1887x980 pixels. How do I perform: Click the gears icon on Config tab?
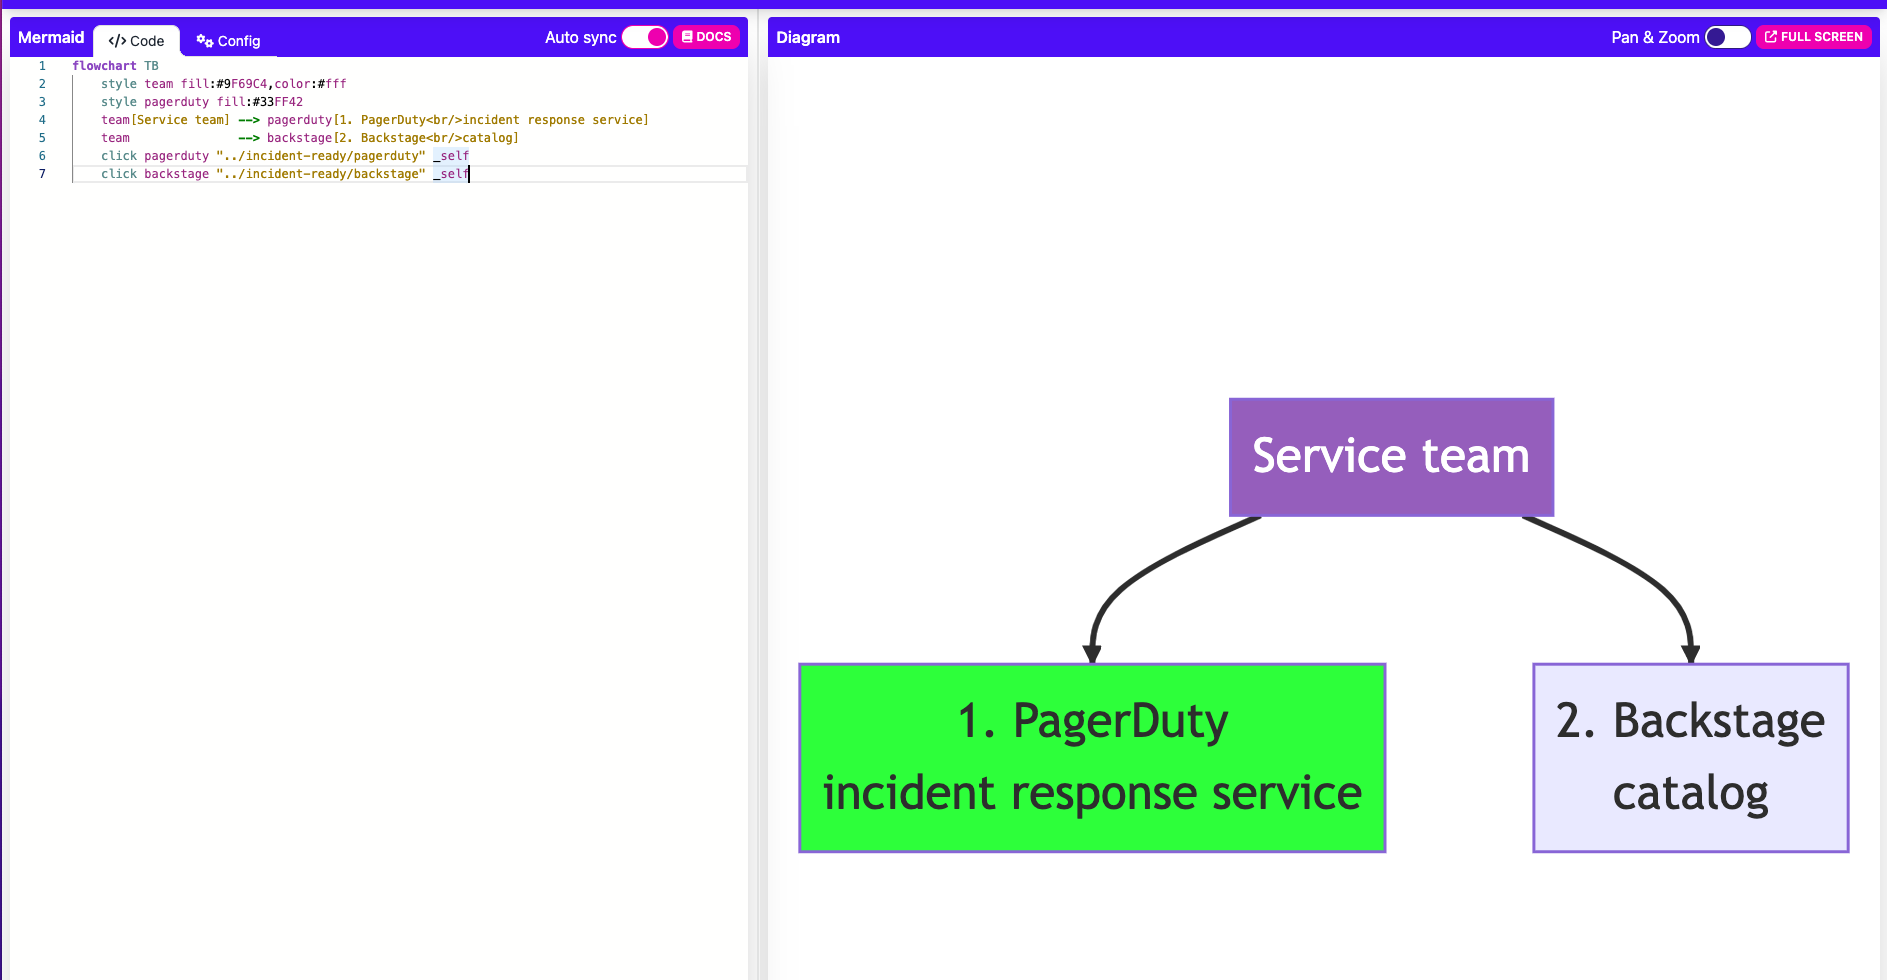tap(205, 41)
